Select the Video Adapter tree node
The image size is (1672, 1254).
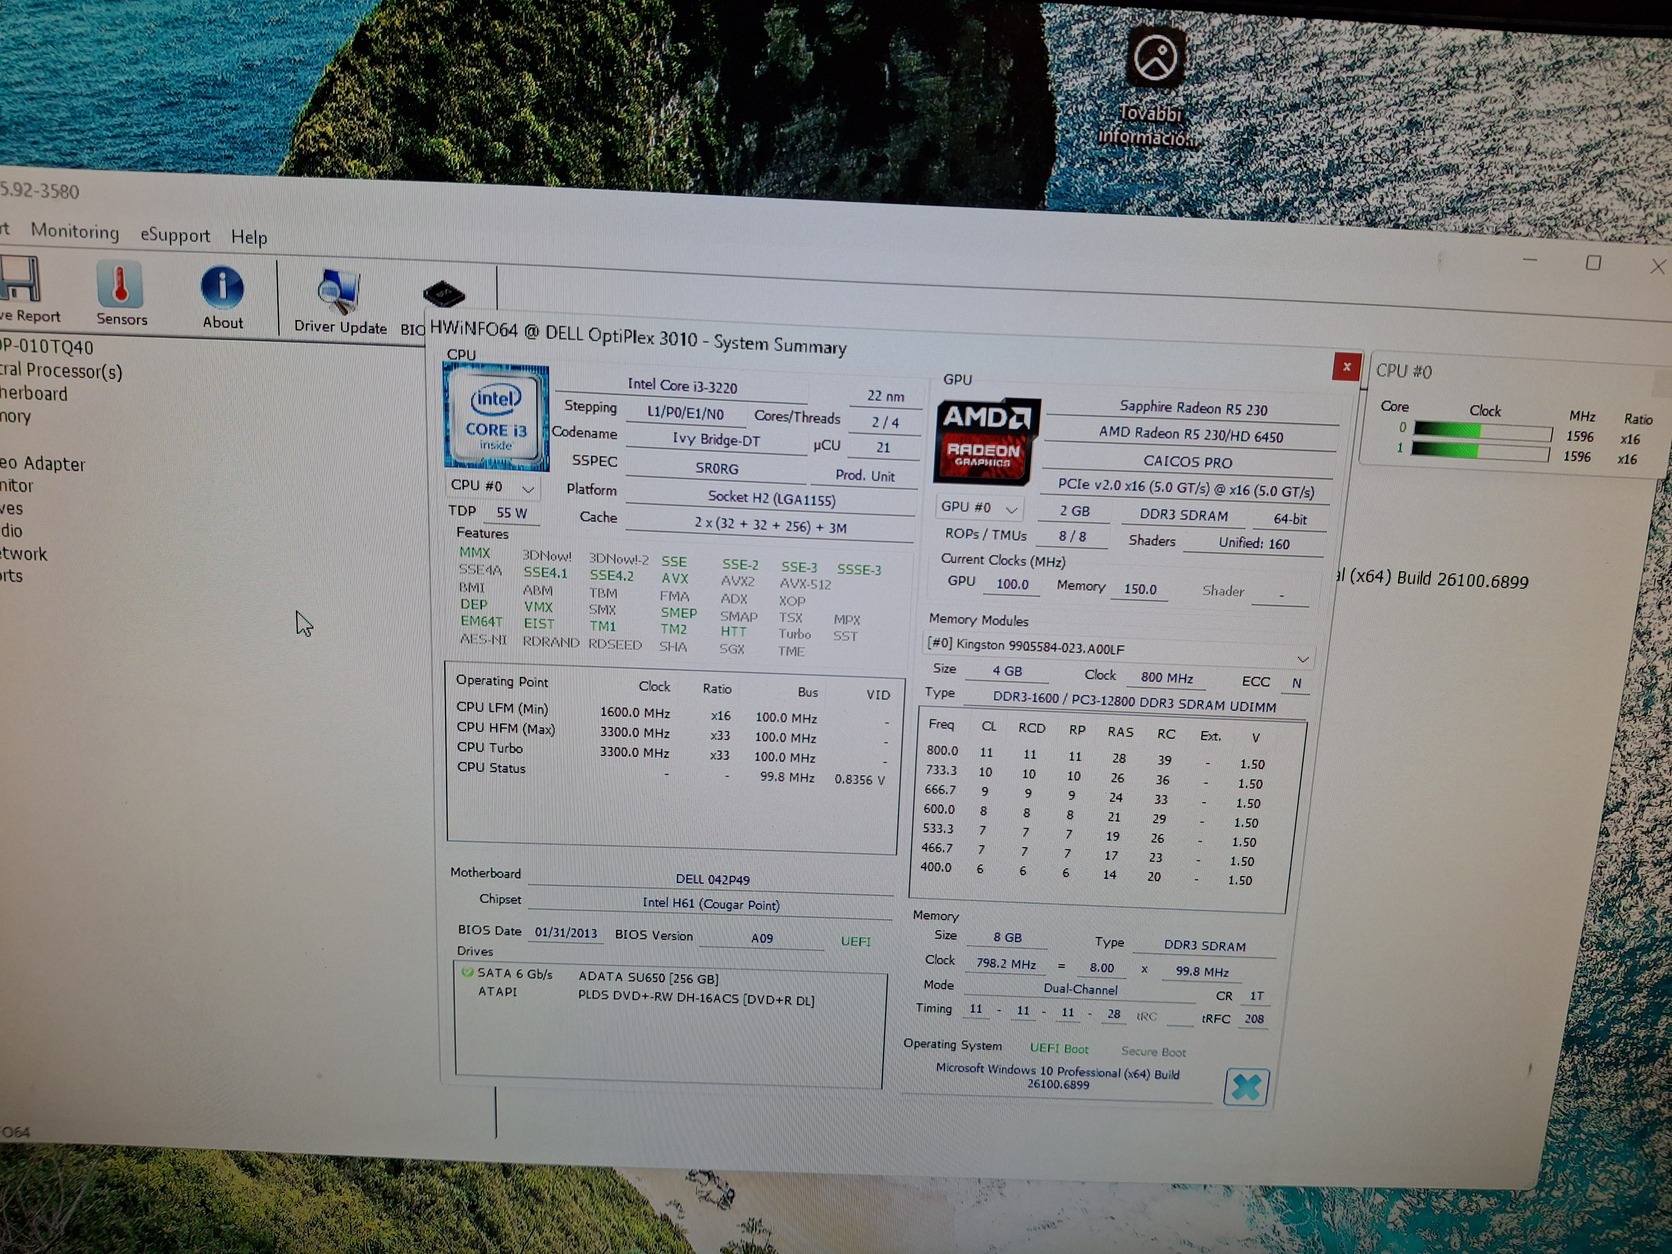(x=42, y=463)
